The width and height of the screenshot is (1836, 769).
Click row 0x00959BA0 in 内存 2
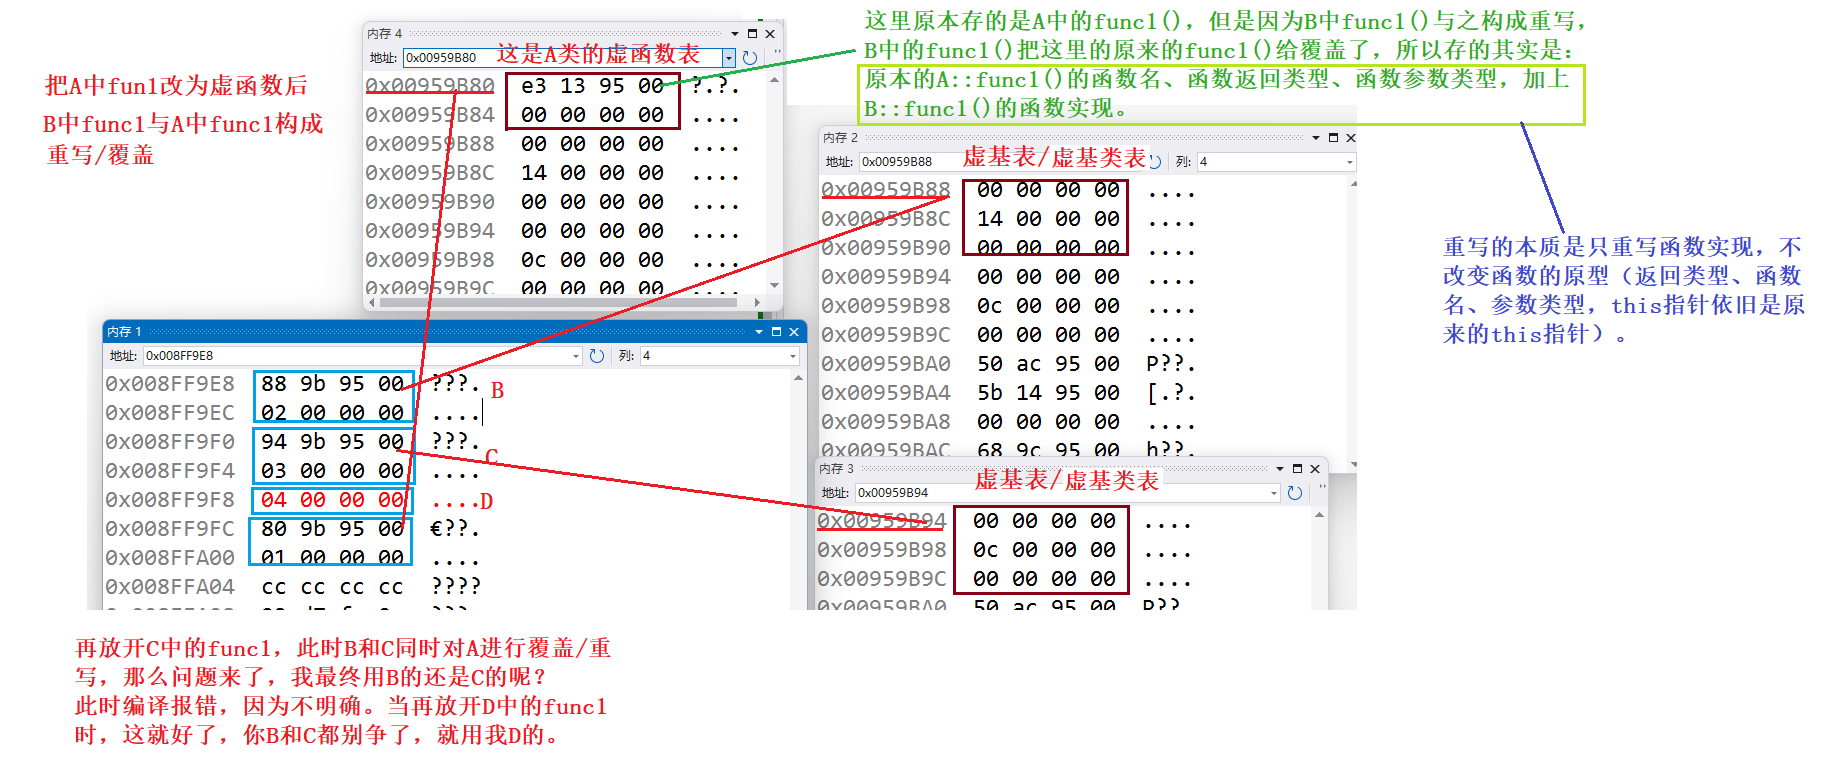pyautogui.click(x=1009, y=364)
